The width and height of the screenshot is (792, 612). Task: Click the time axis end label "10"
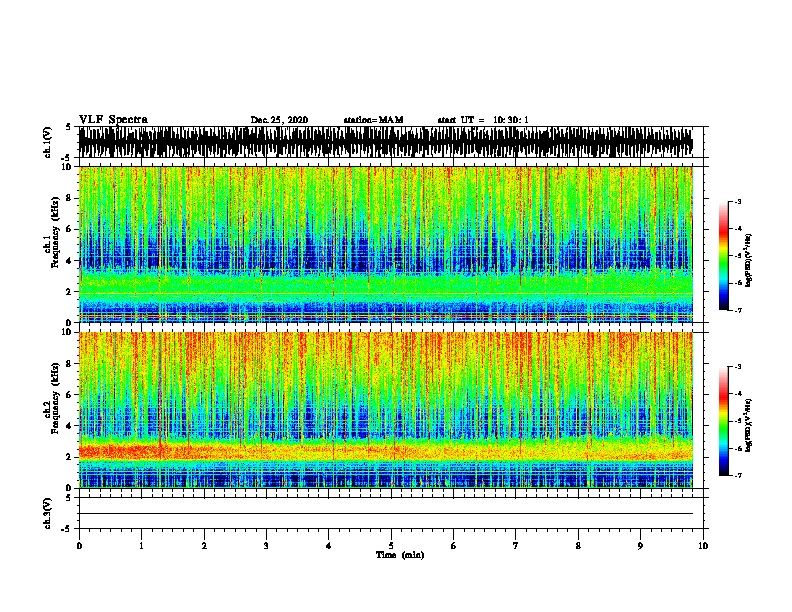coord(703,546)
